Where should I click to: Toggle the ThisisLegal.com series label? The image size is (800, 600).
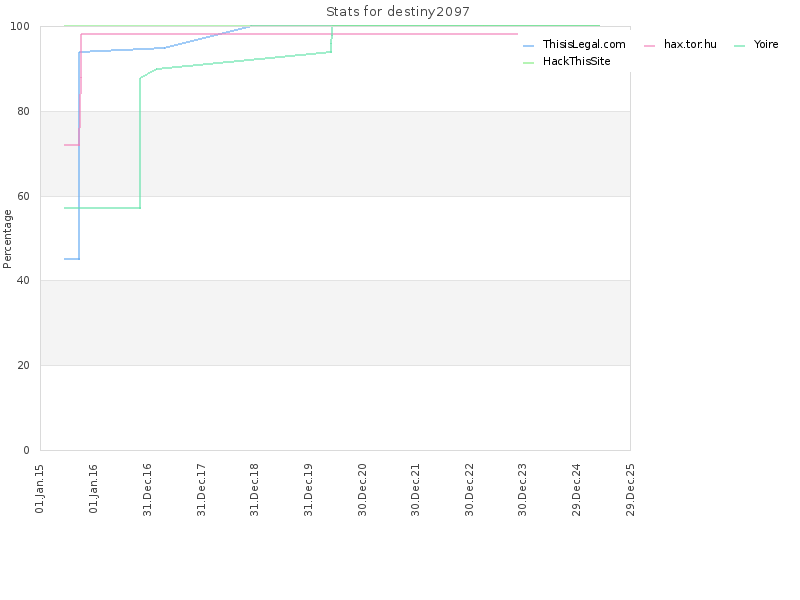click(x=584, y=44)
